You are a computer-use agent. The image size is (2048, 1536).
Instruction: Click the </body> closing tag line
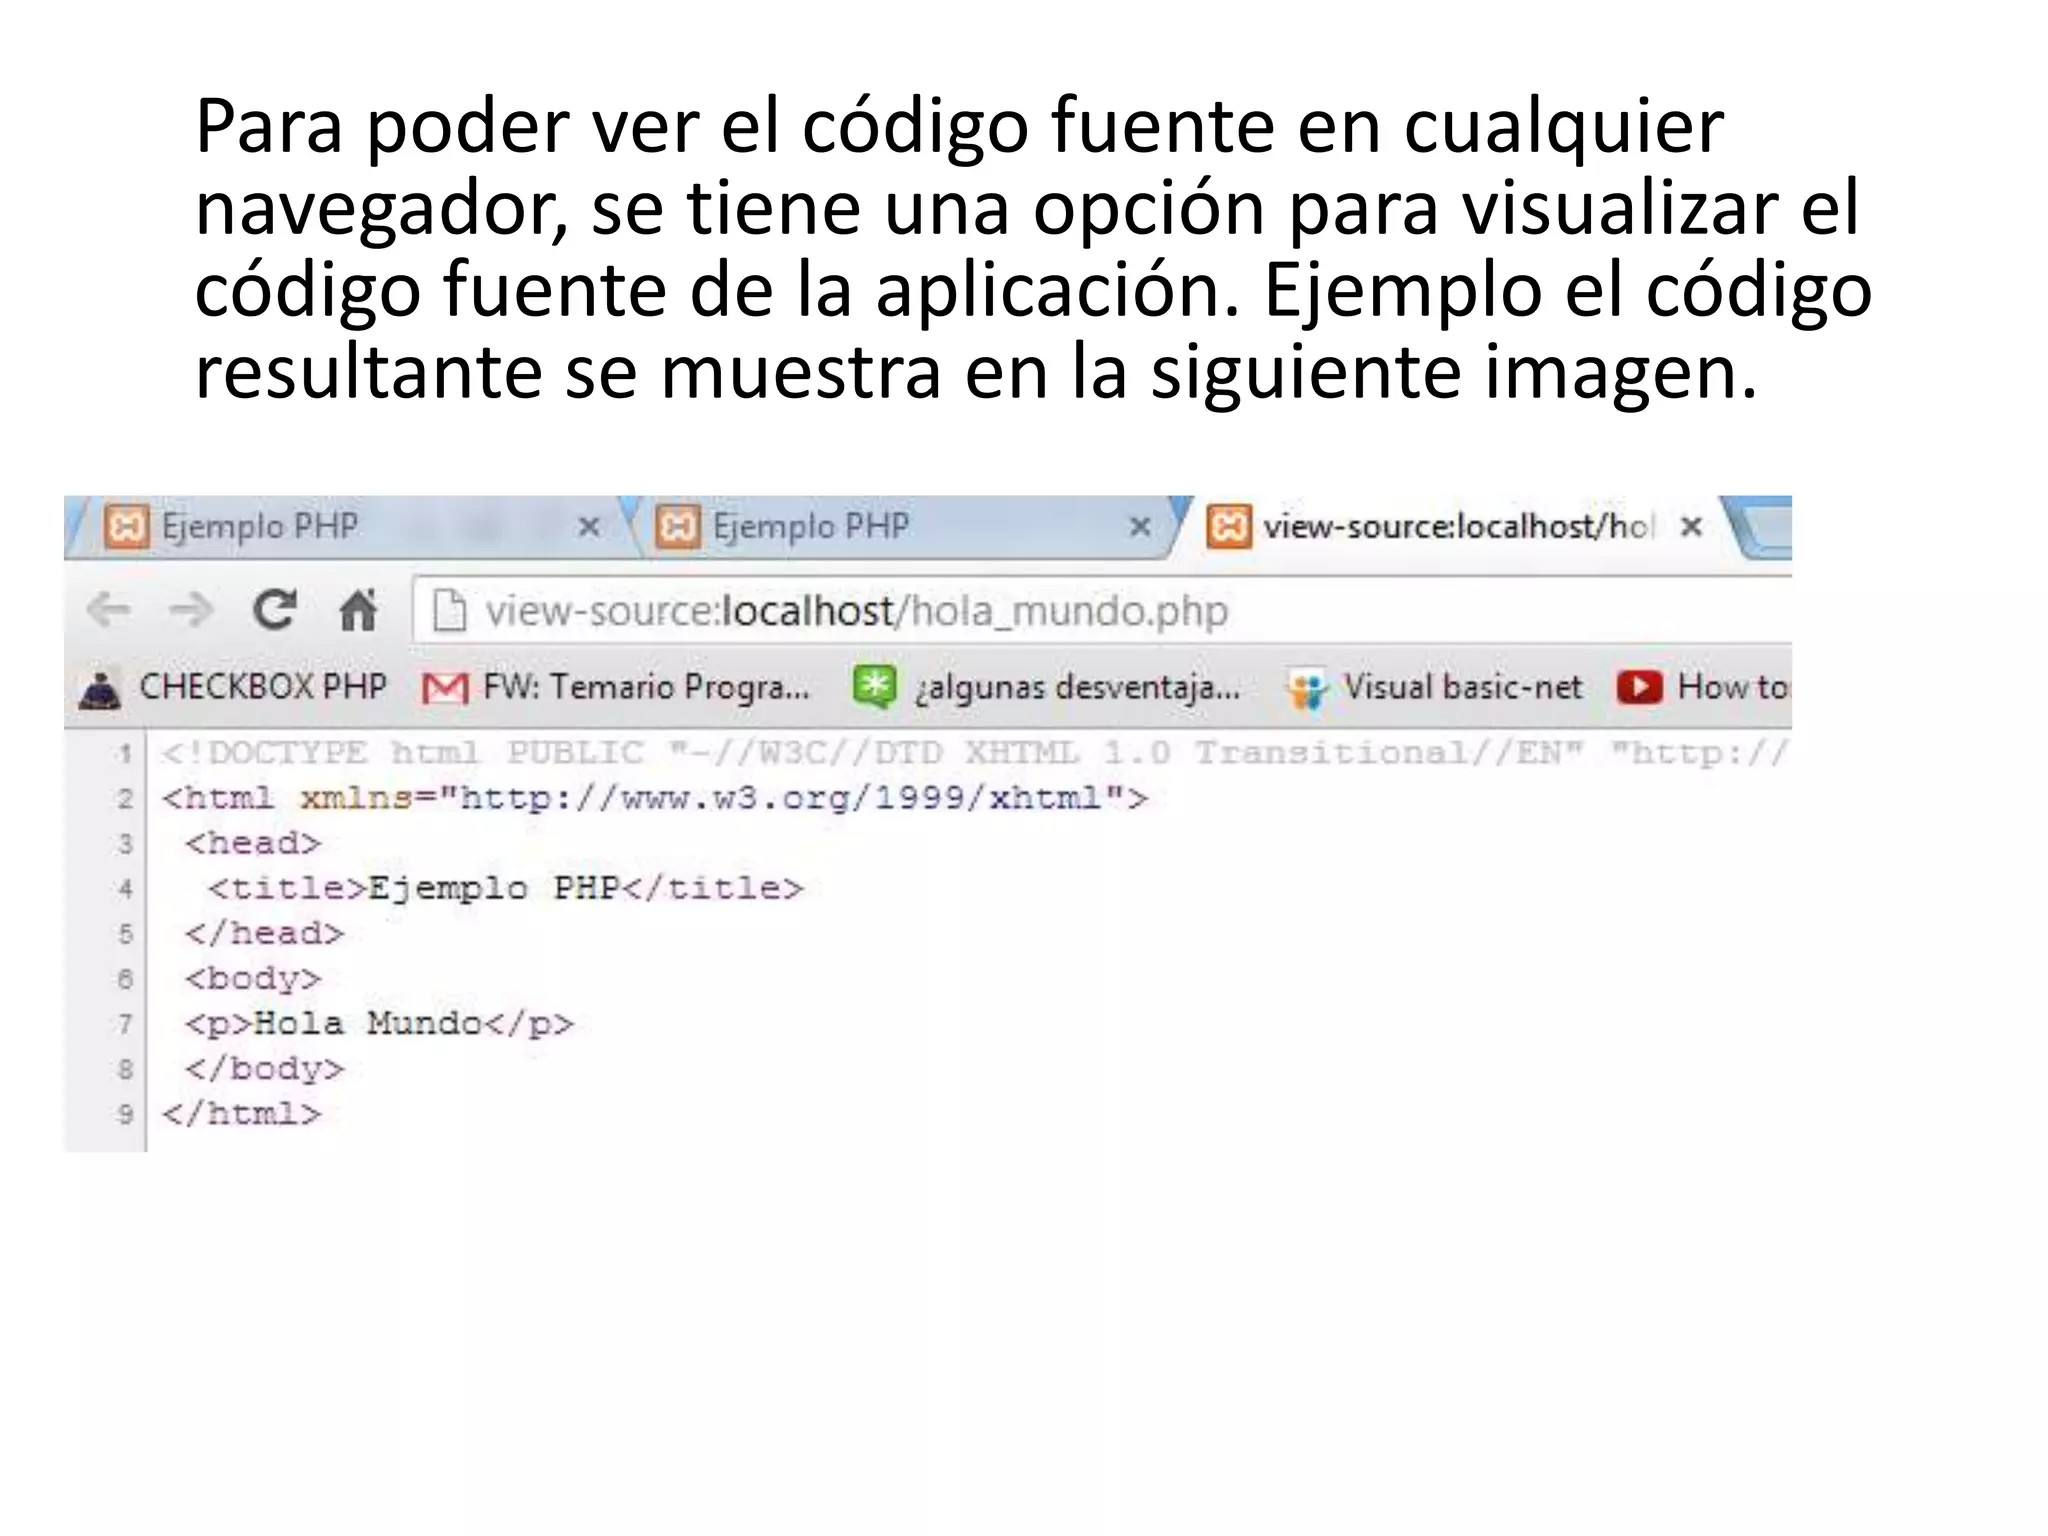click(264, 1068)
